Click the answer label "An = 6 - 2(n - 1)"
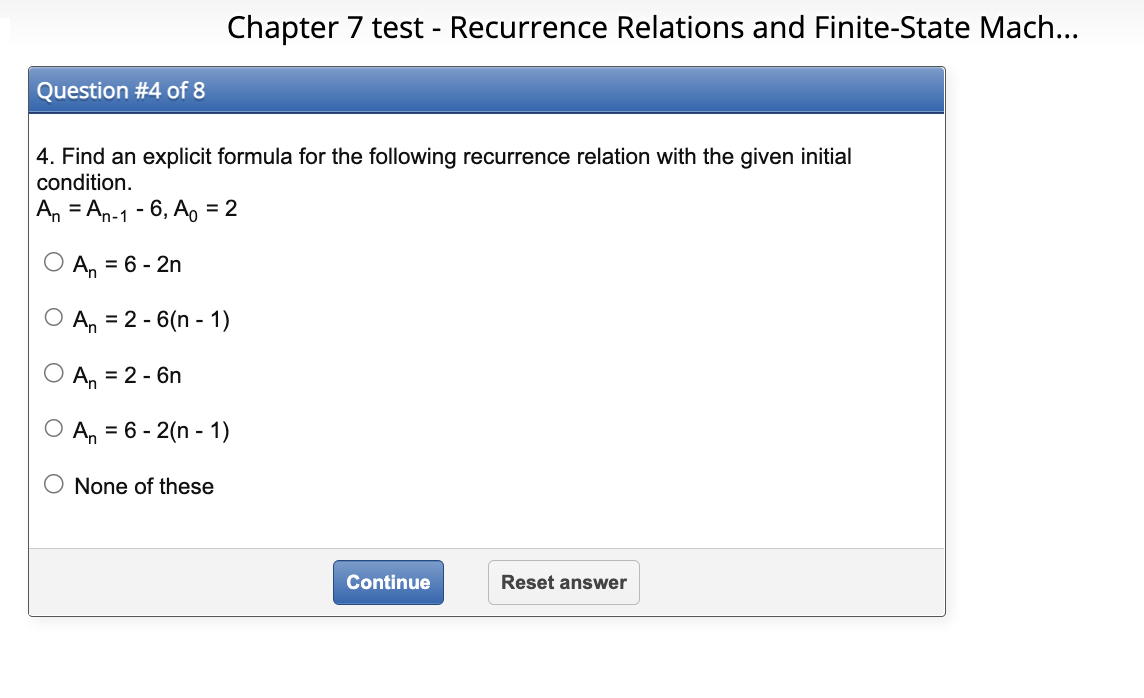The width and height of the screenshot is (1144, 698). (x=150, y=429)
